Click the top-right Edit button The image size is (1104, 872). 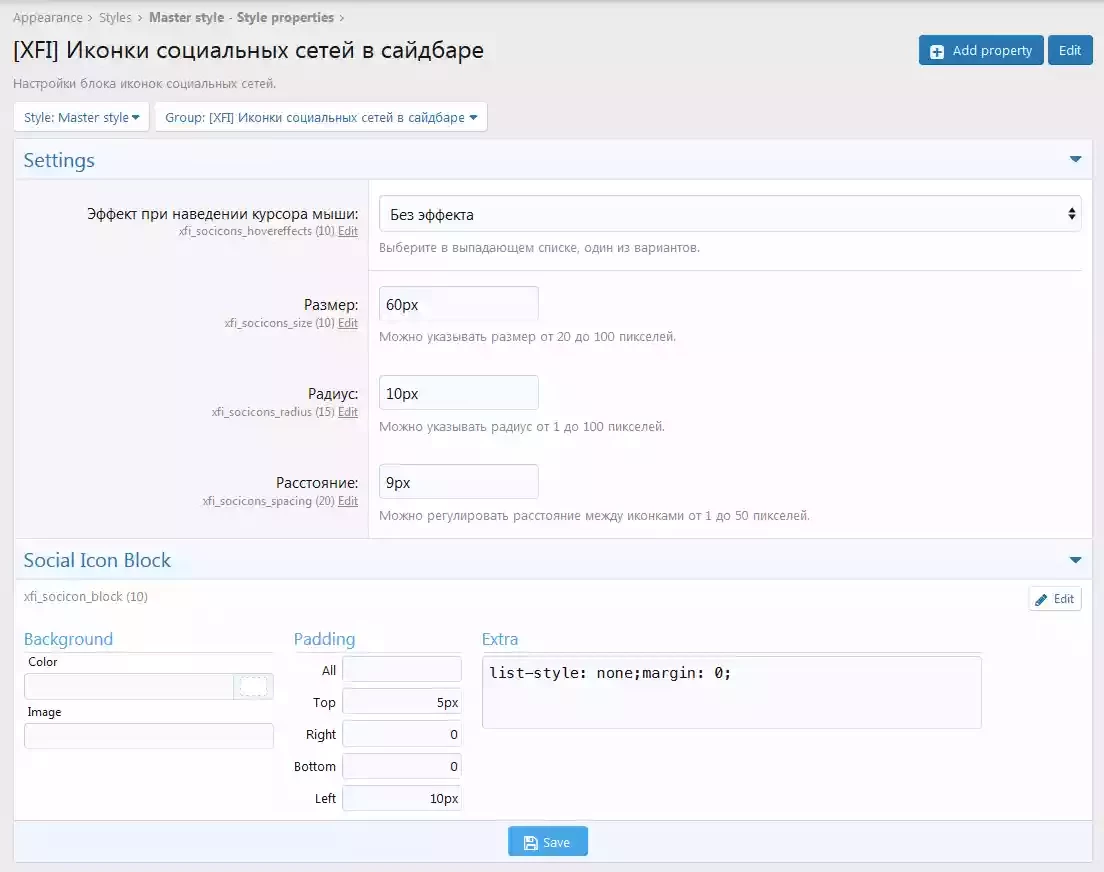[x=1070, y=51]
